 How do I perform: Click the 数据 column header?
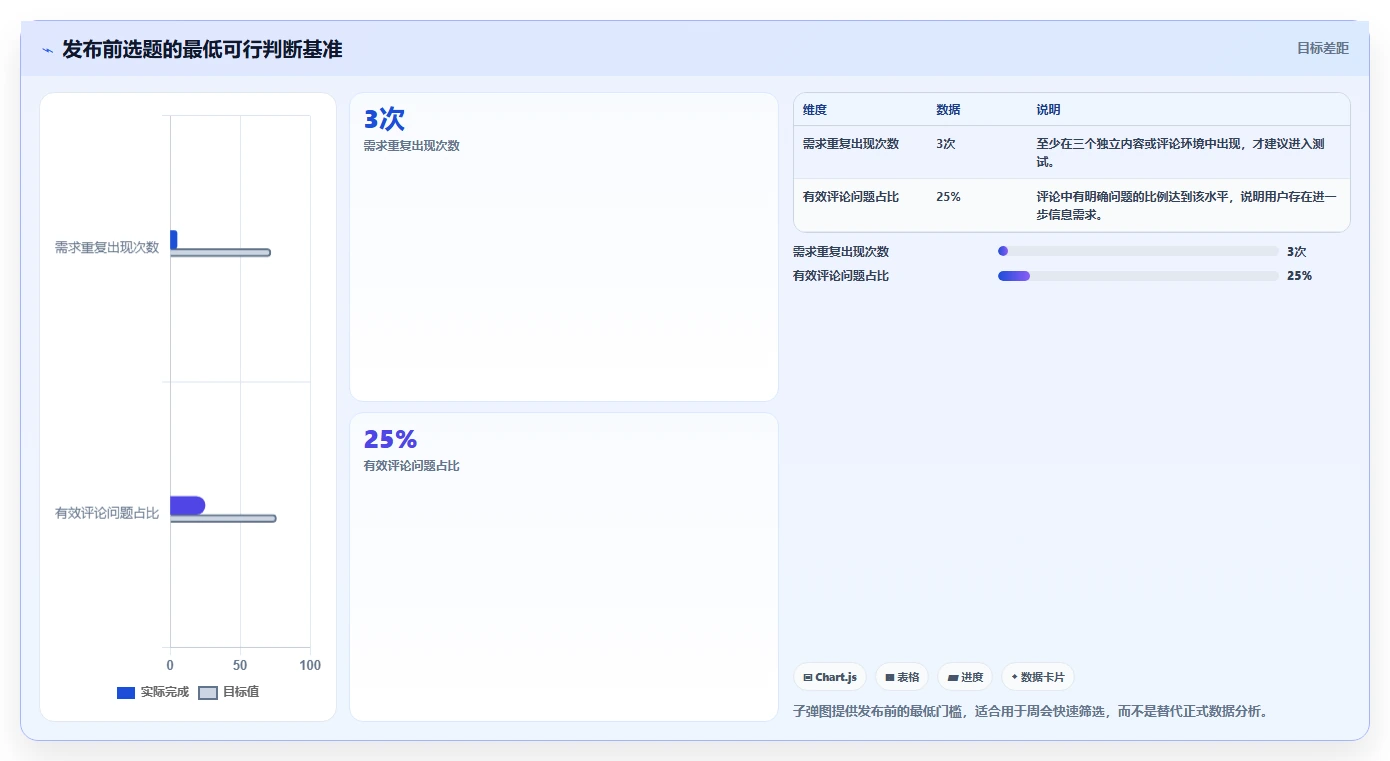948,110
